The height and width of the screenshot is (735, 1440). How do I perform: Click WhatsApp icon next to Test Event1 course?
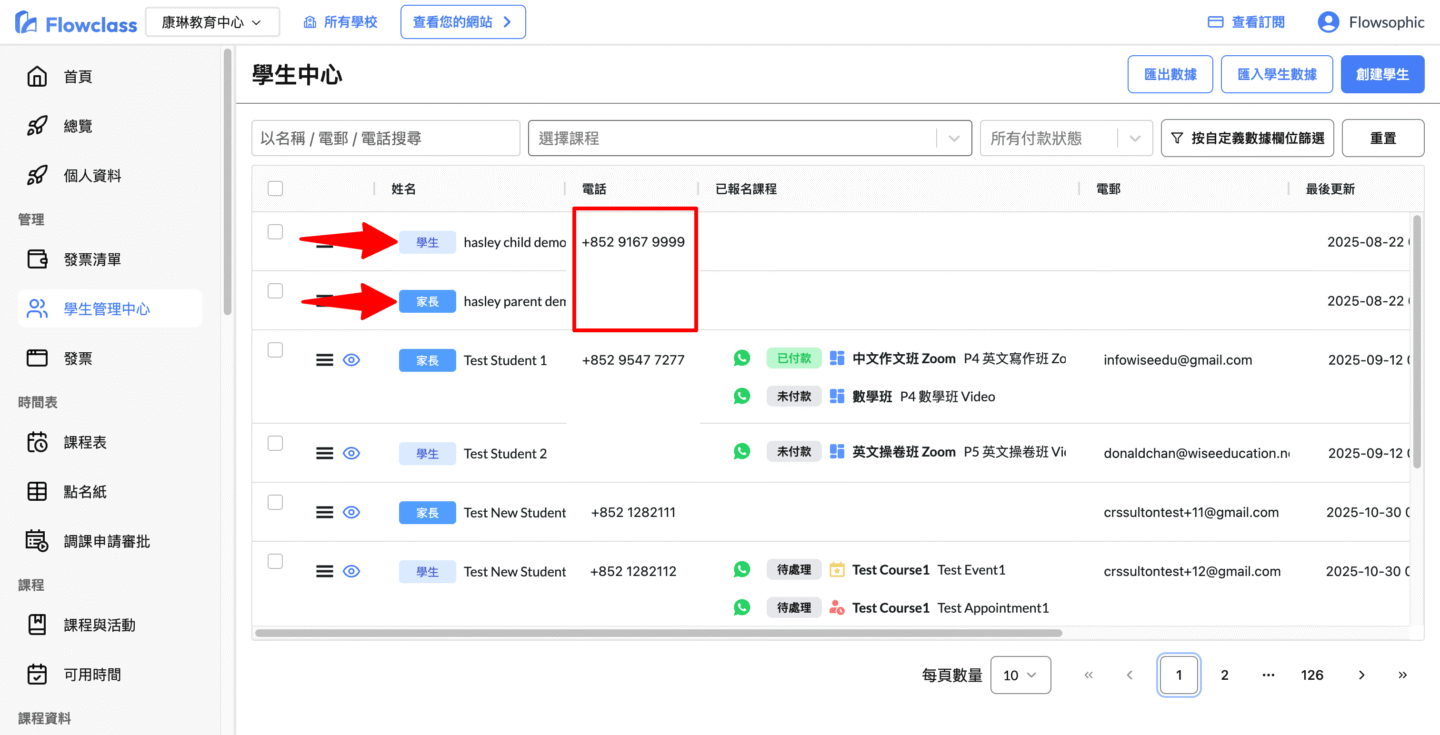741,569
